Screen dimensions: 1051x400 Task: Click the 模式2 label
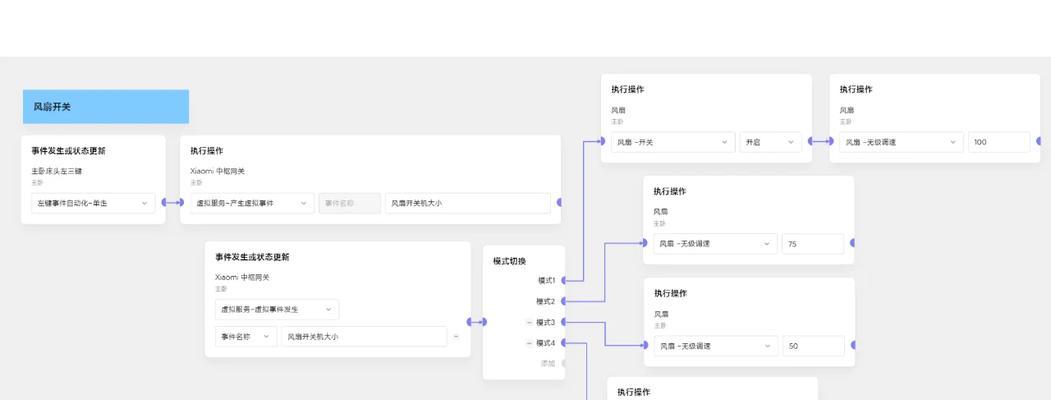coord(546,302)
